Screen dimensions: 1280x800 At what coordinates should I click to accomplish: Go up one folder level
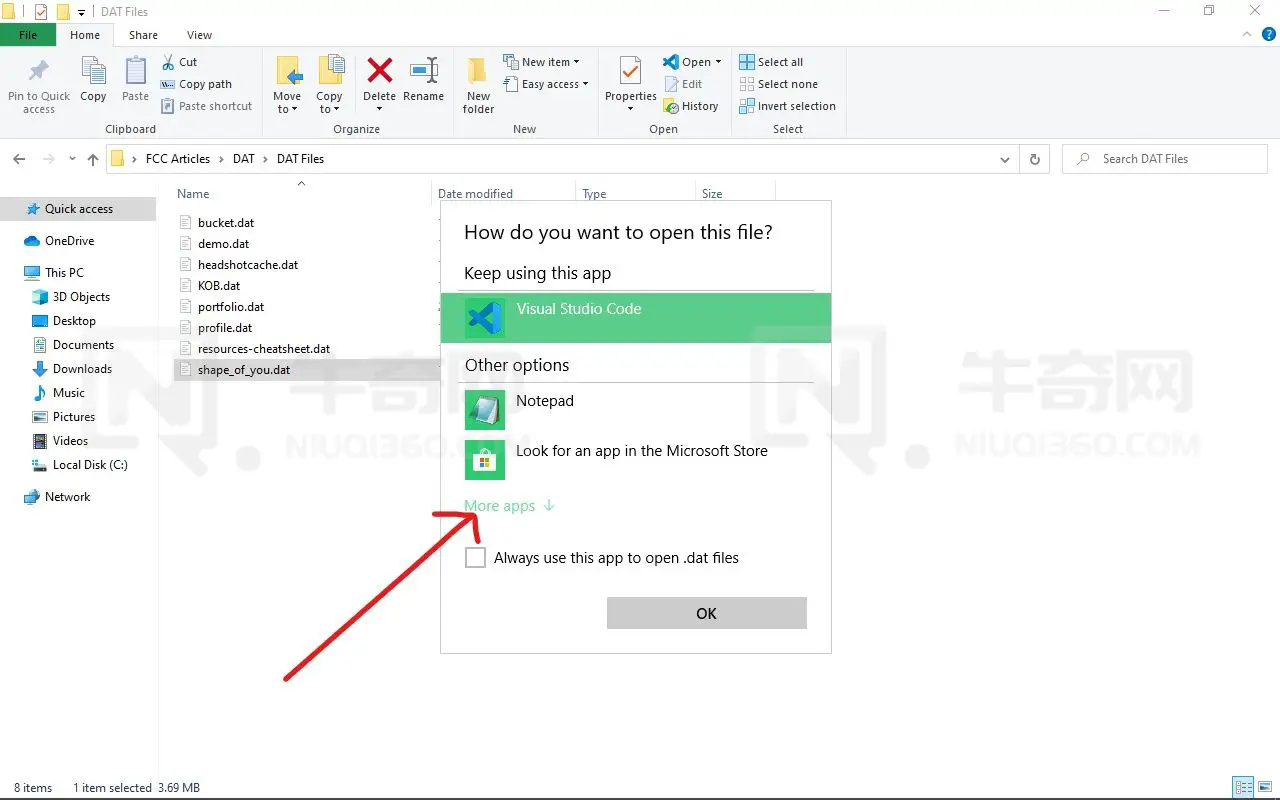click(93, 159)
